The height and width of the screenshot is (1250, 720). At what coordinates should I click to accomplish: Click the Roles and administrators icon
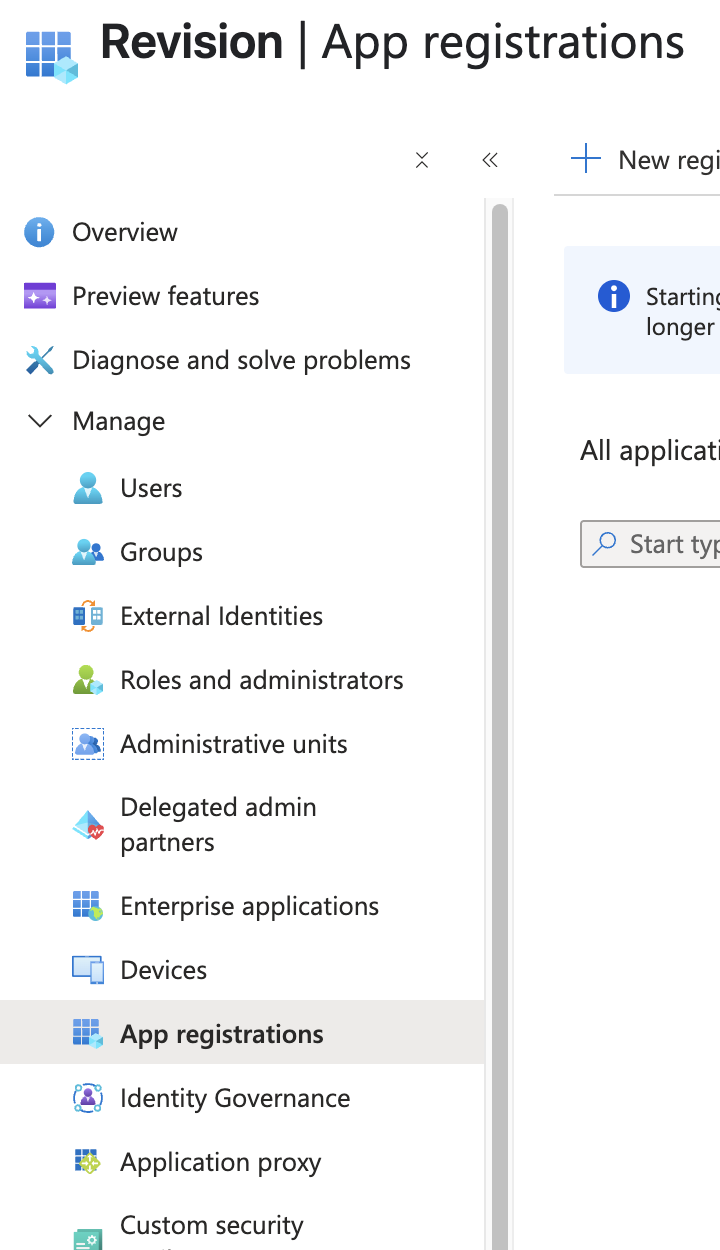88,680
